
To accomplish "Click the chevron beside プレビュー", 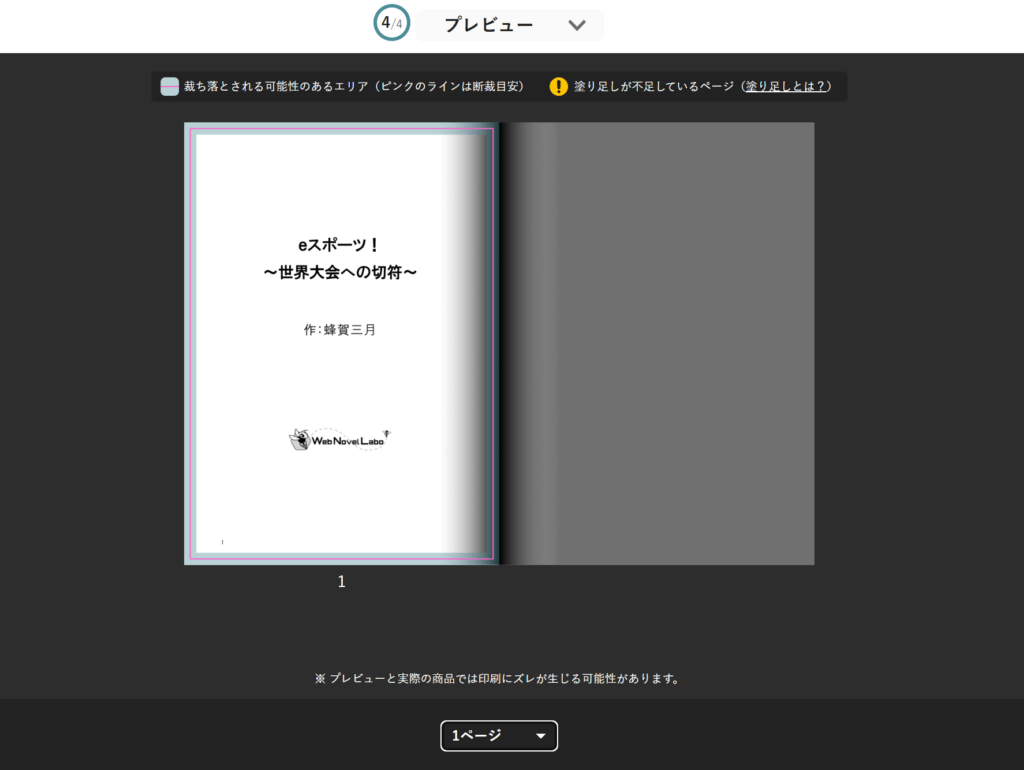I will 577,25.
